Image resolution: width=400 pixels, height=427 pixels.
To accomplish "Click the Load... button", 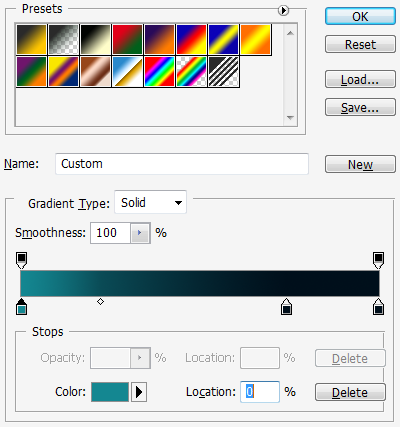I will [360, 79].
